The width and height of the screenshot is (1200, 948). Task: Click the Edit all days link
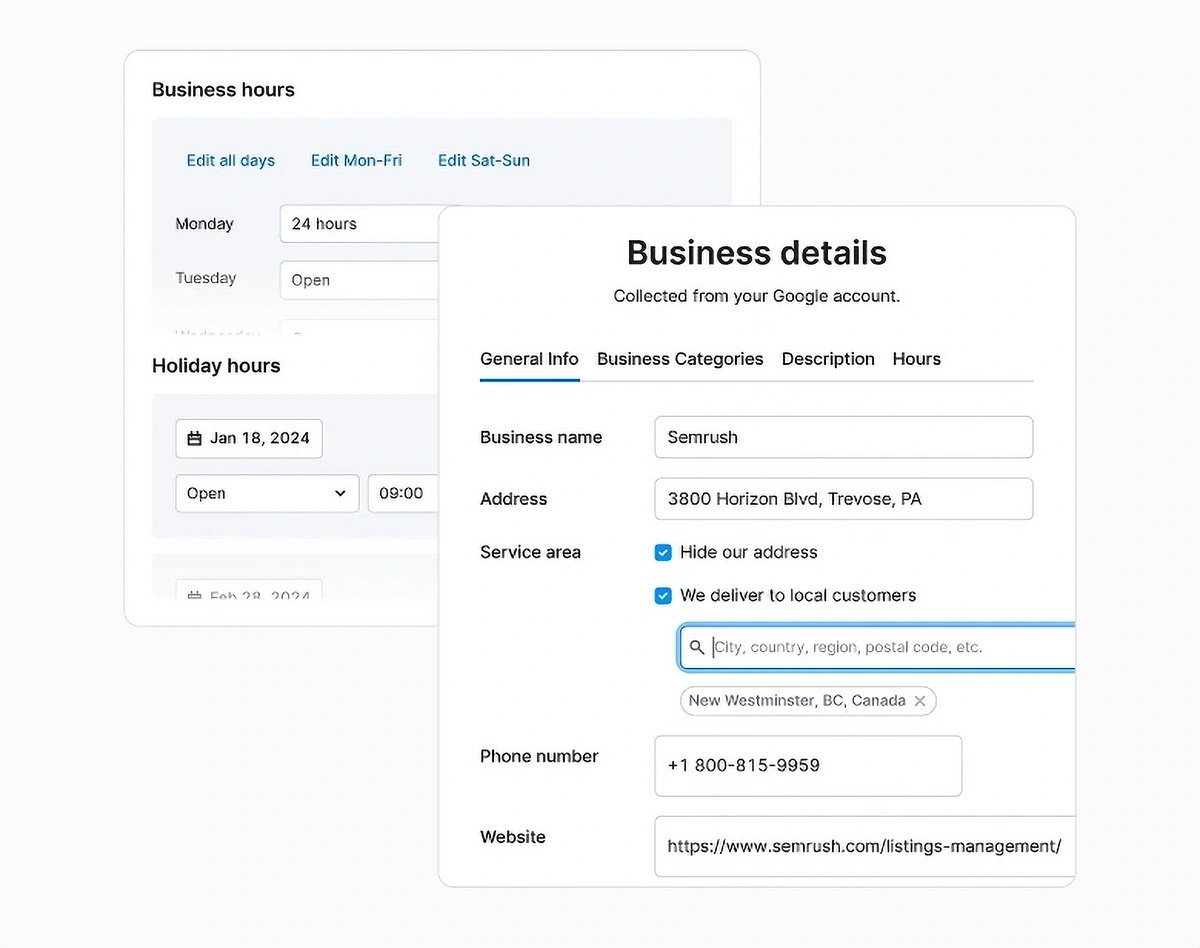[x=230, y=160]
